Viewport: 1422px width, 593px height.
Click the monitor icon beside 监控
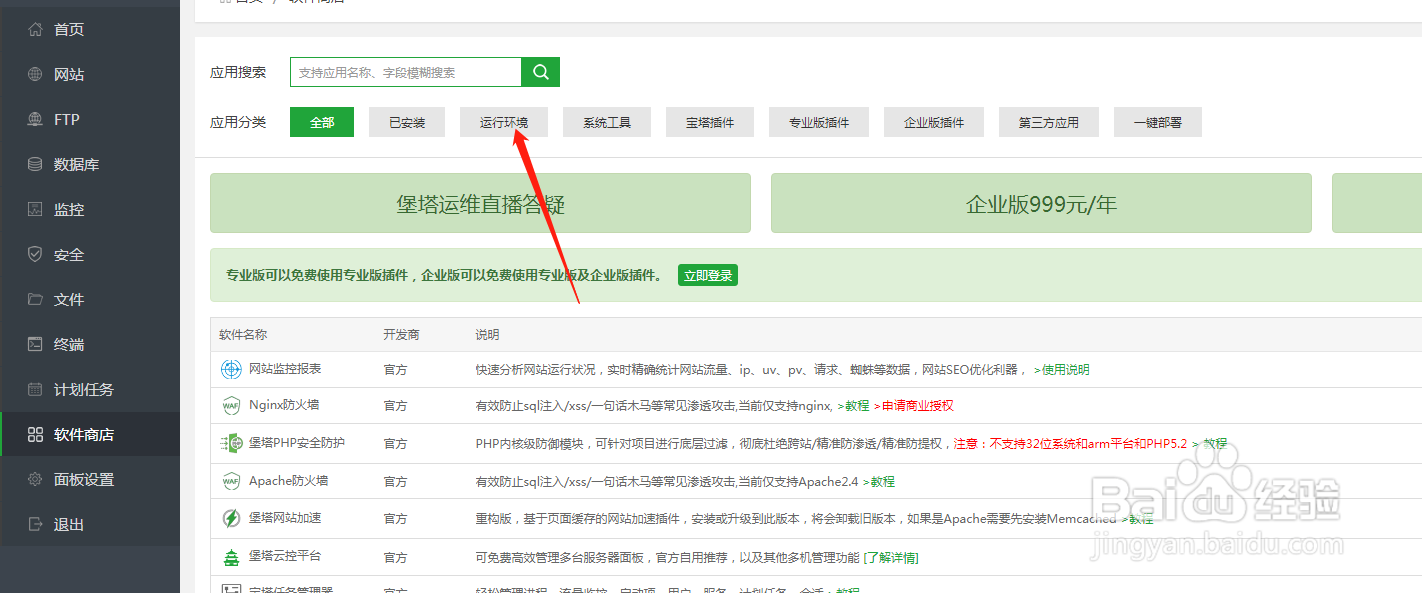click(35, 210)
